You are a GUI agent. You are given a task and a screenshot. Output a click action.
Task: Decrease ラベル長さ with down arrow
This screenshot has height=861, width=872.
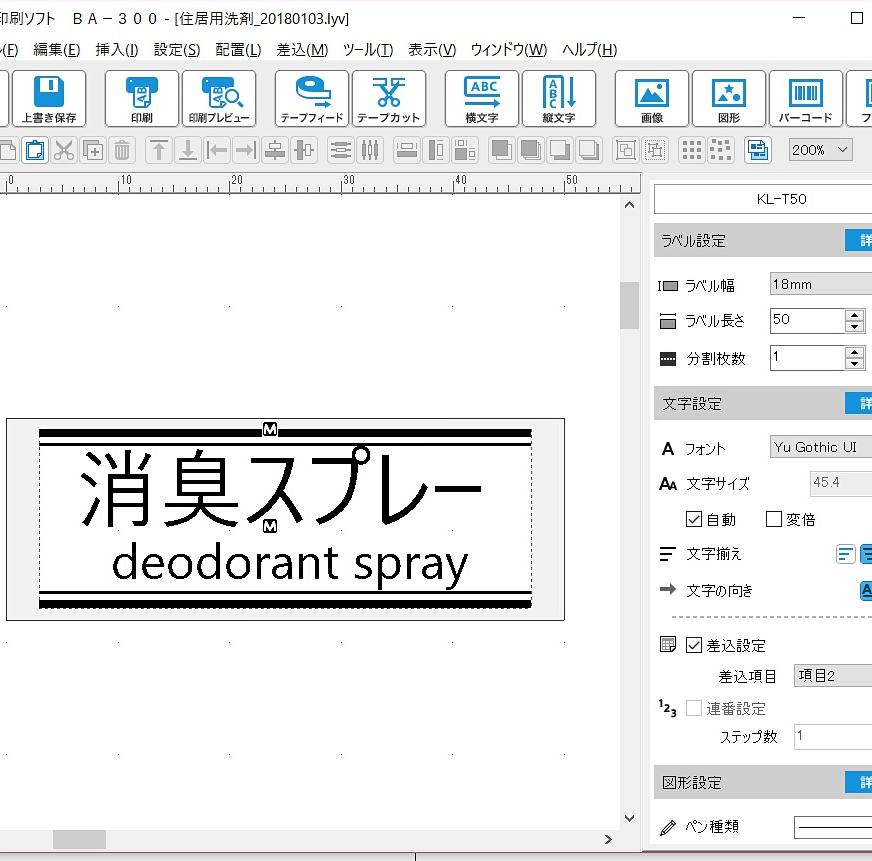[855, 327]
